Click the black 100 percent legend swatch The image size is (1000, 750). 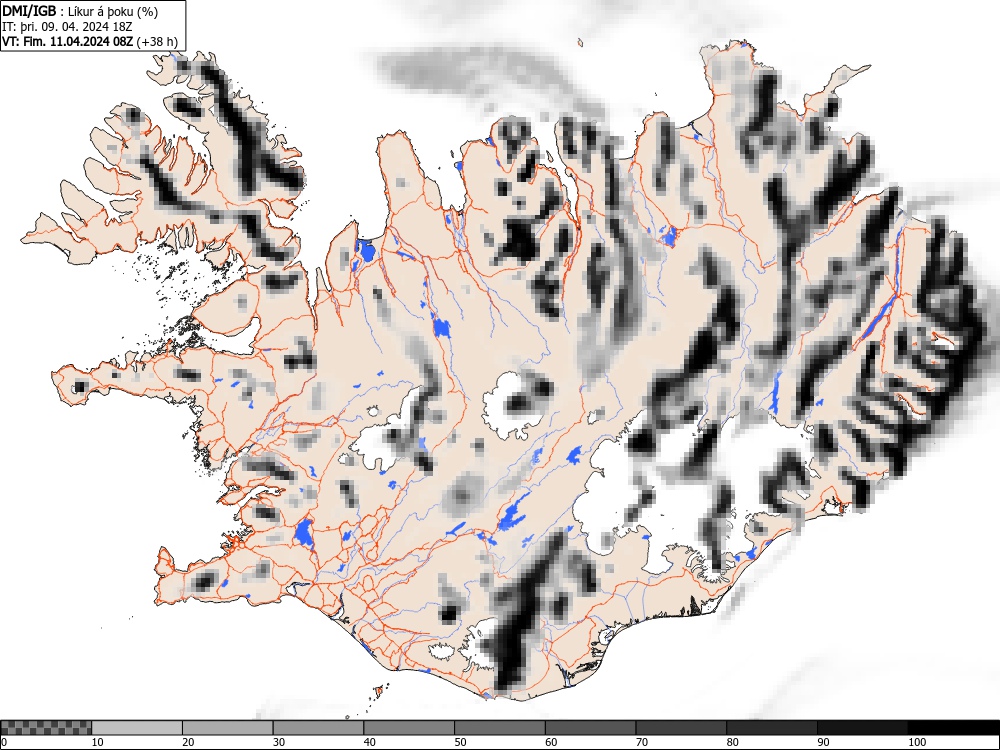[x=953, y=728]
